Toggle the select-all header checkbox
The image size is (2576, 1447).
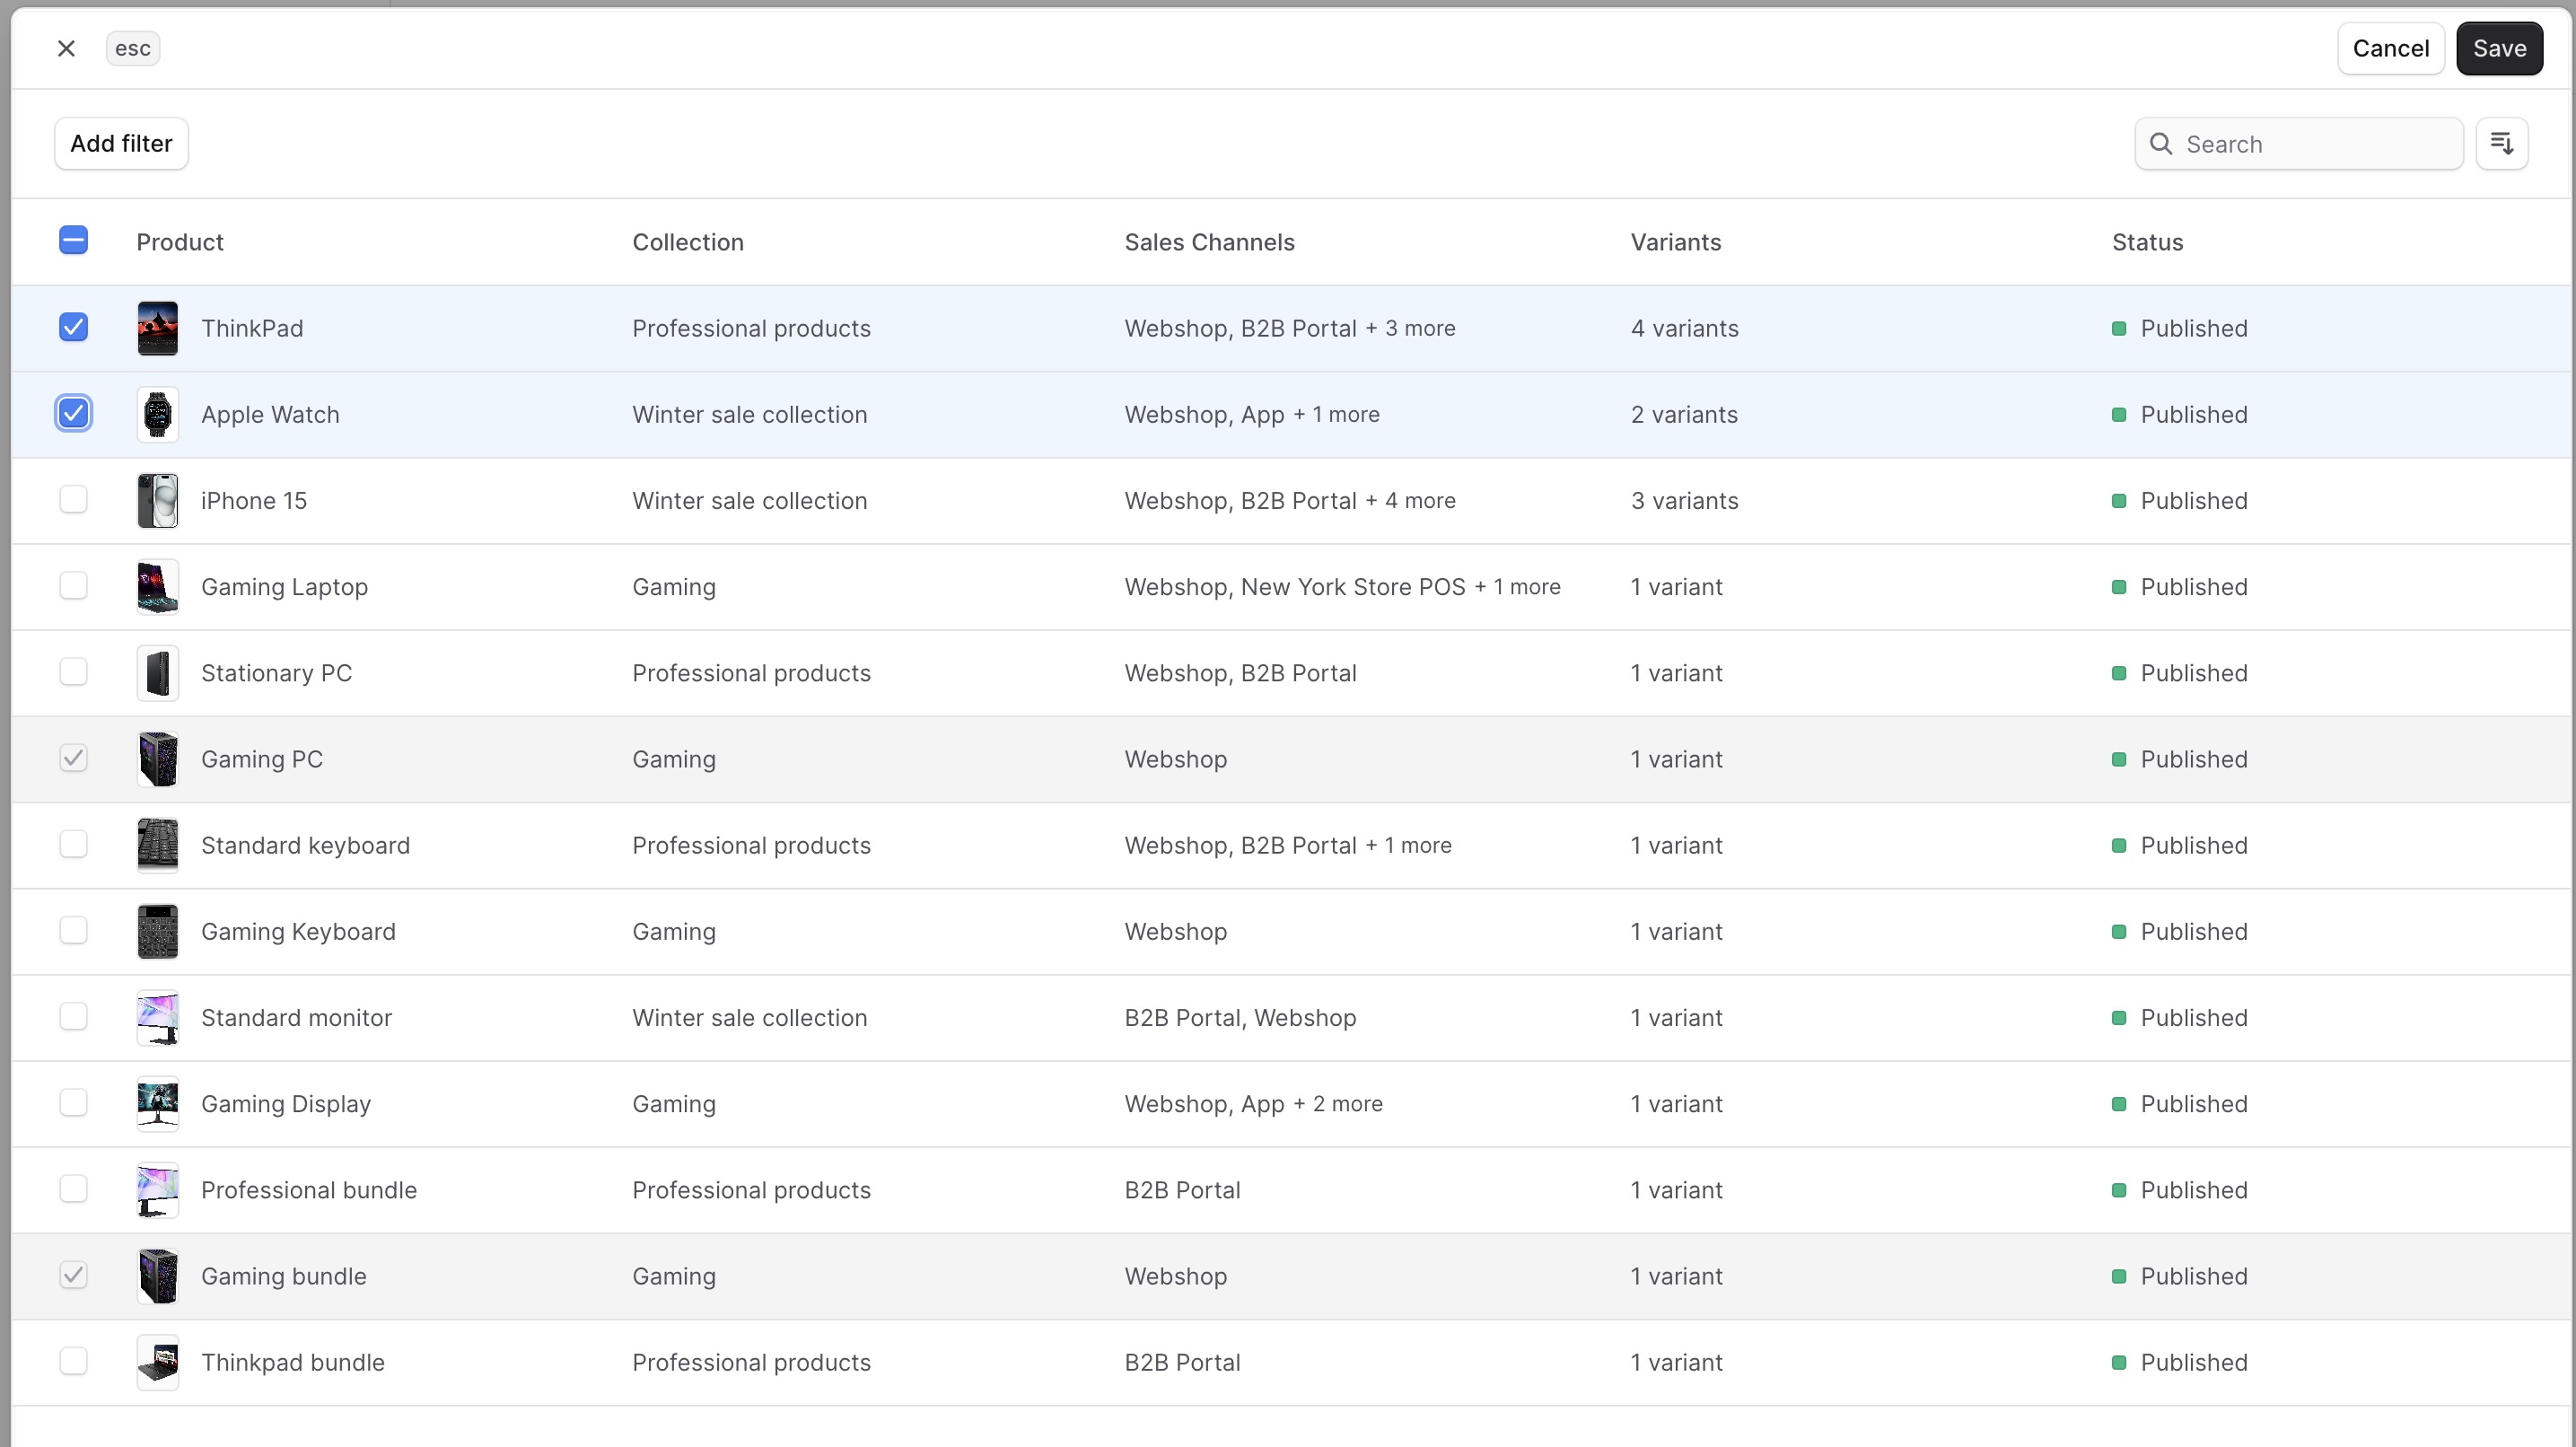(x=73, y=240)
